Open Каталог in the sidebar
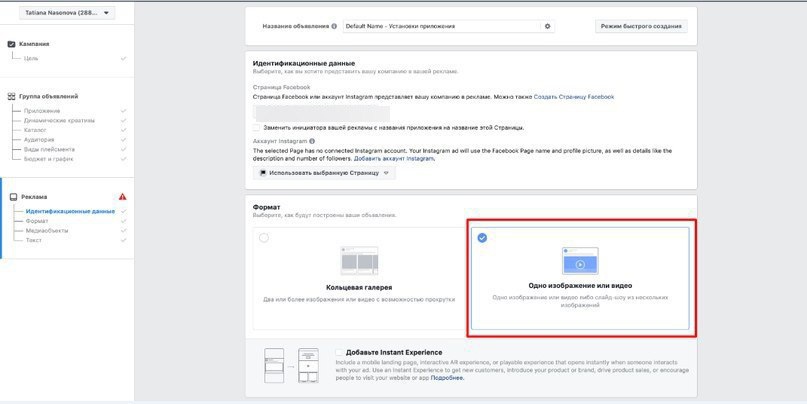 click(x=35, y=130)
